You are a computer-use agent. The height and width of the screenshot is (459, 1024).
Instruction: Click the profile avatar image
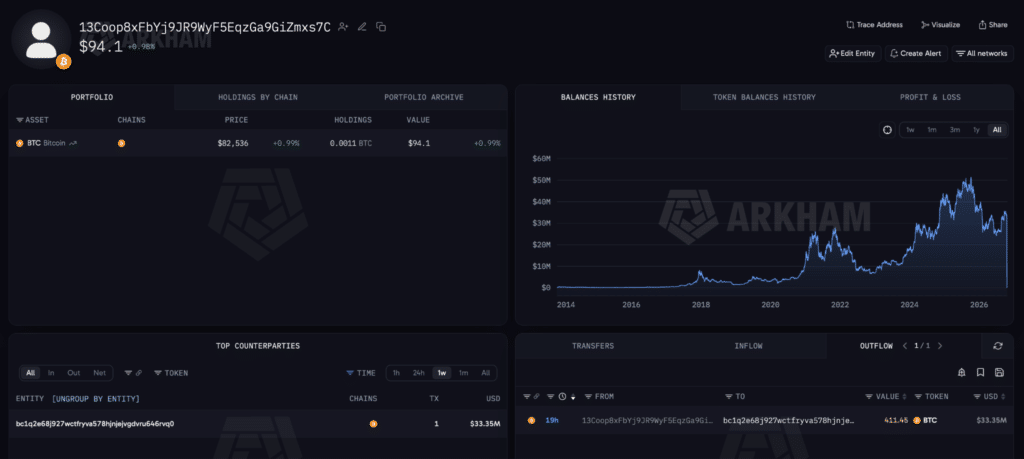coord(40,39)
